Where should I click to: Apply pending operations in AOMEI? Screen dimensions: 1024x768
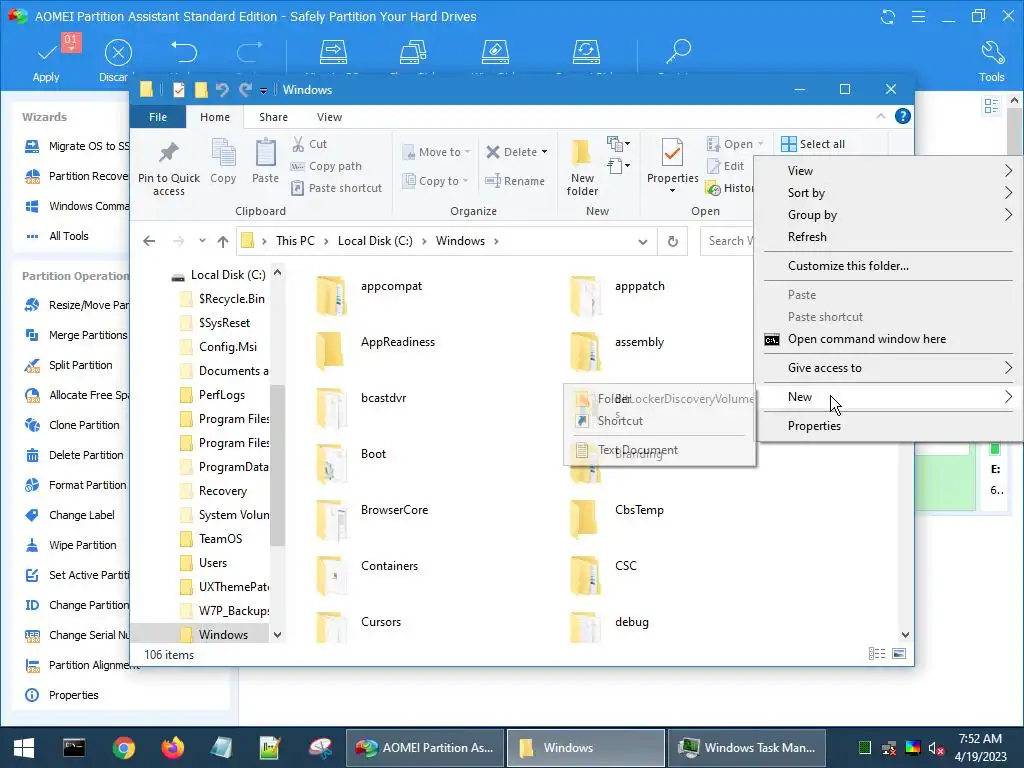click(46, 60)
